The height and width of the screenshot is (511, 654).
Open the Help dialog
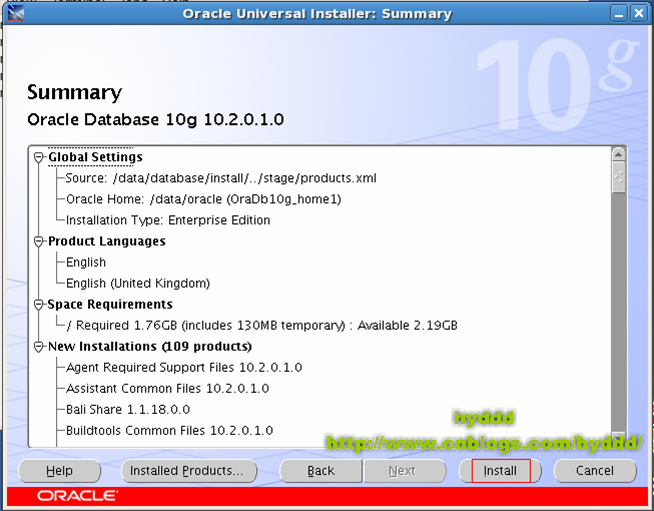click(x=60, y=471)
